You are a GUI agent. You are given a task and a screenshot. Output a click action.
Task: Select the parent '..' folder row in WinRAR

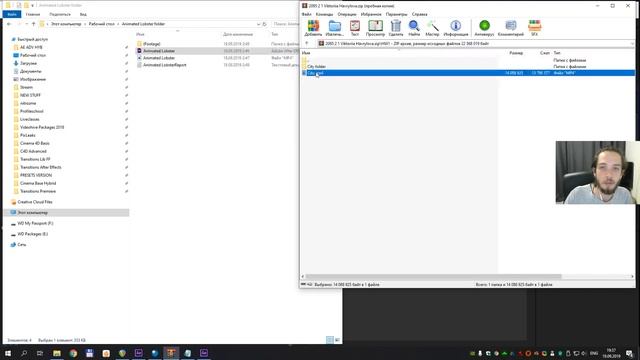[x=468, y=60]
